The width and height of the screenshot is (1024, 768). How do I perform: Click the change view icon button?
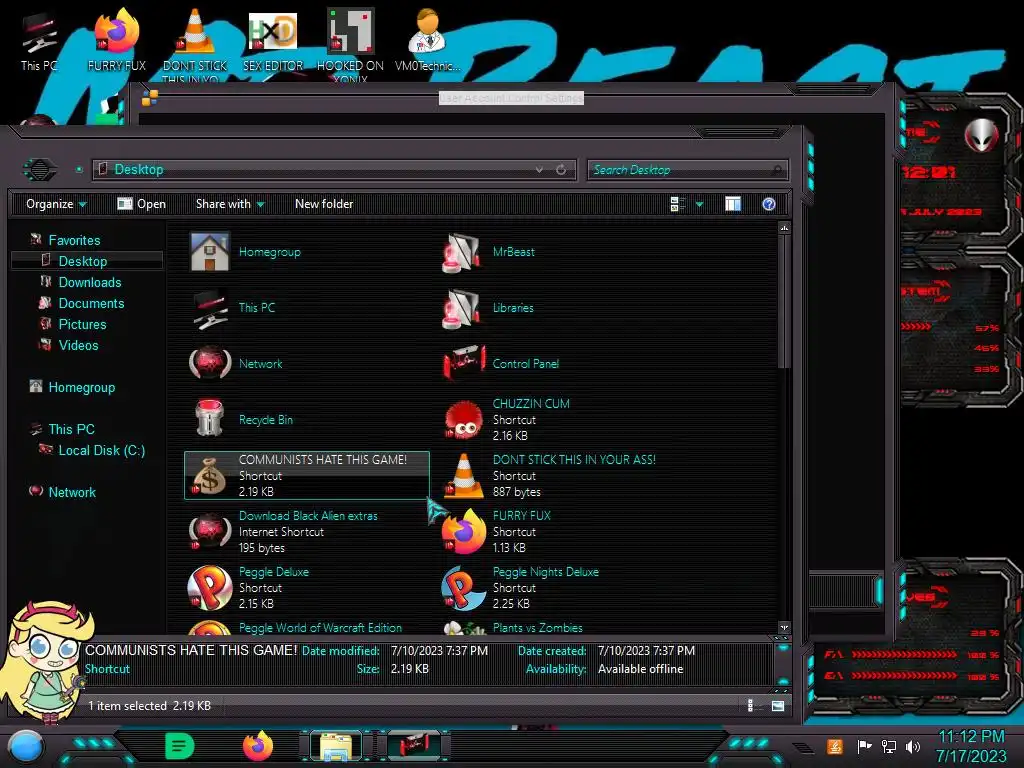pyautogui.click(x=678, y=204)
